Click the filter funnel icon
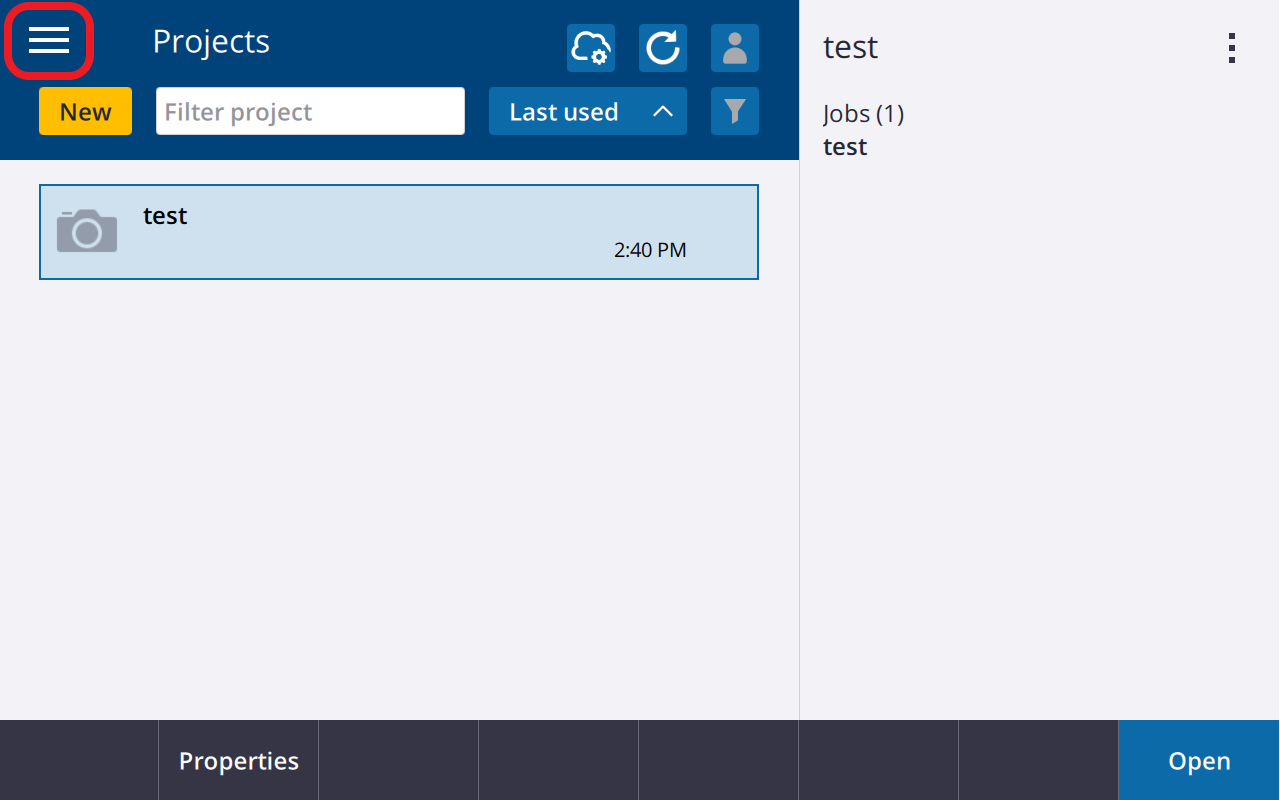Screen dimensions: 1280x800 735,111
